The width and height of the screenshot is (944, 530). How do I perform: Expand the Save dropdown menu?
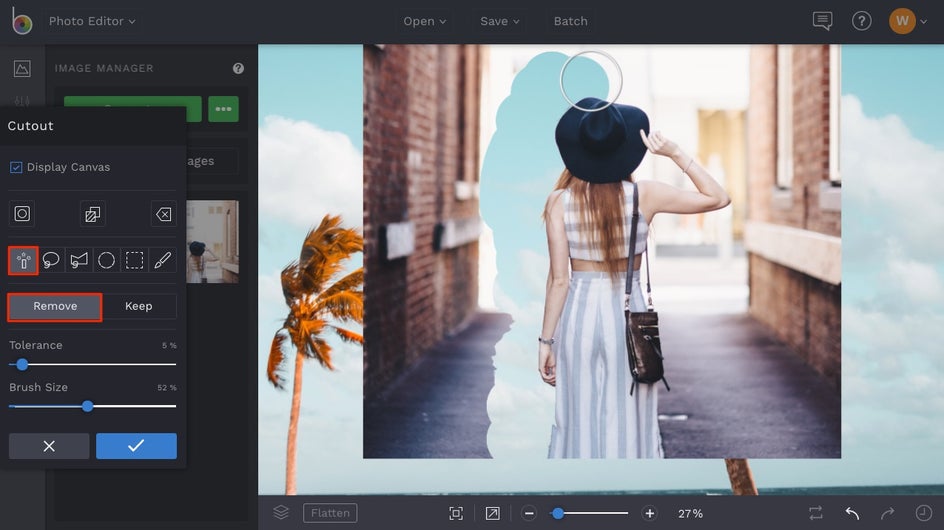pyautogui.click(x=500, y=21)
